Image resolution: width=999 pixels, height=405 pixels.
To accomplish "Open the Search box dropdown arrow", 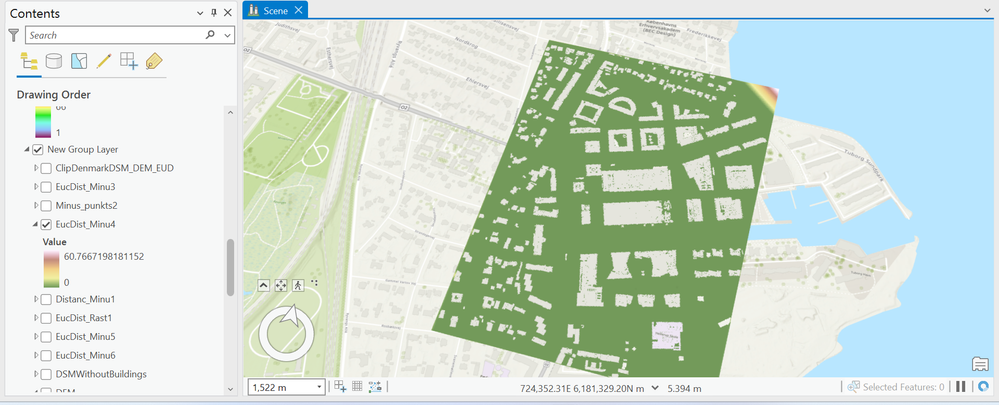I will [227, 36].
